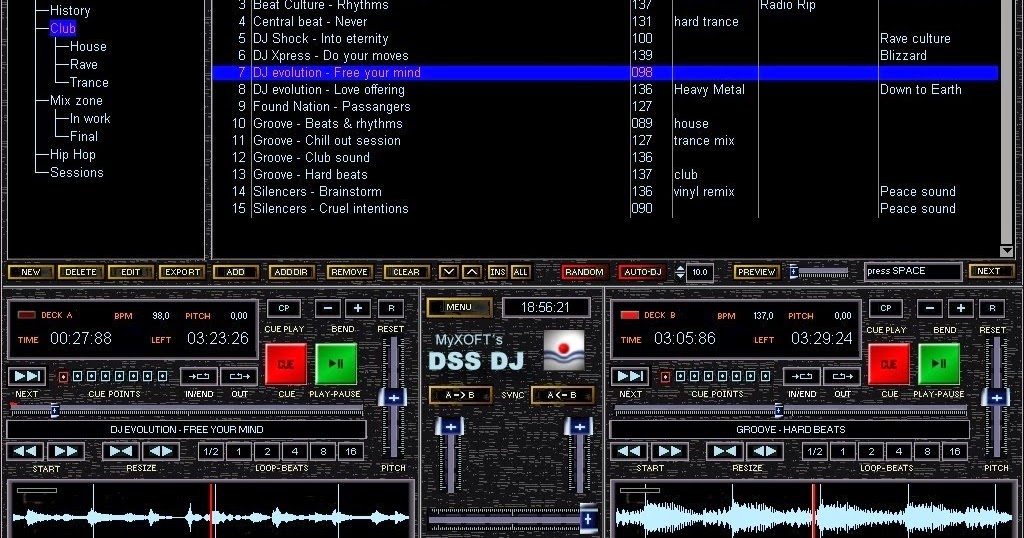Select Deck A 1/2 loop beats
The image size is (1024, 538).
(x=211, y=451)
